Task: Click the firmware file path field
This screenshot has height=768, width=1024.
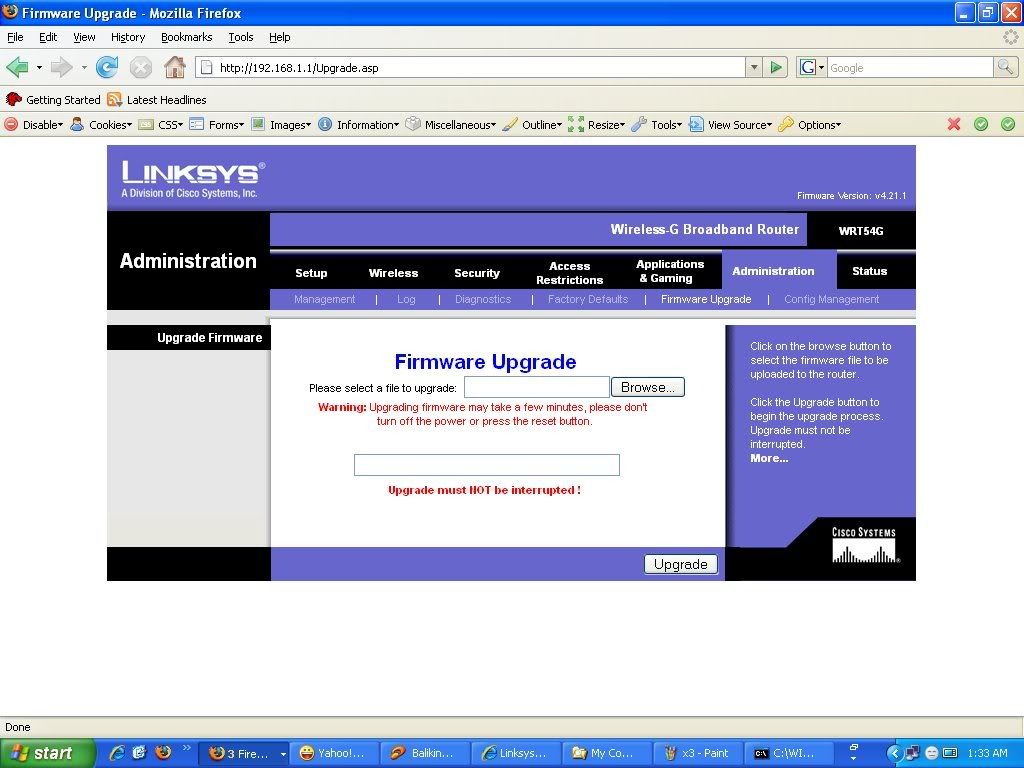Action: (536, 387)
